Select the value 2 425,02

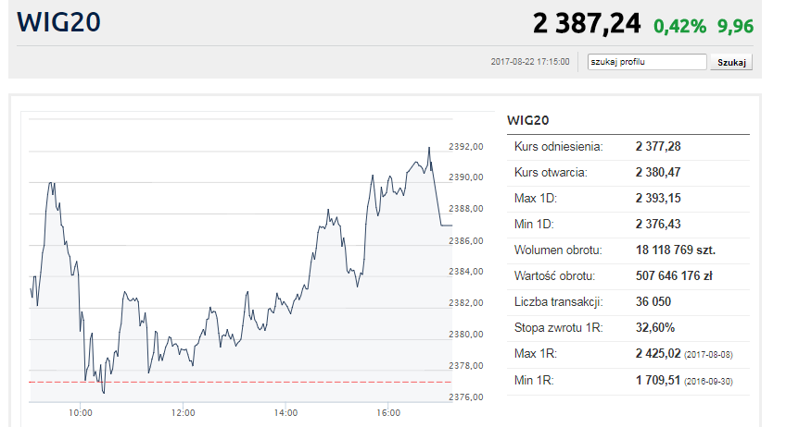click(658, 353)
